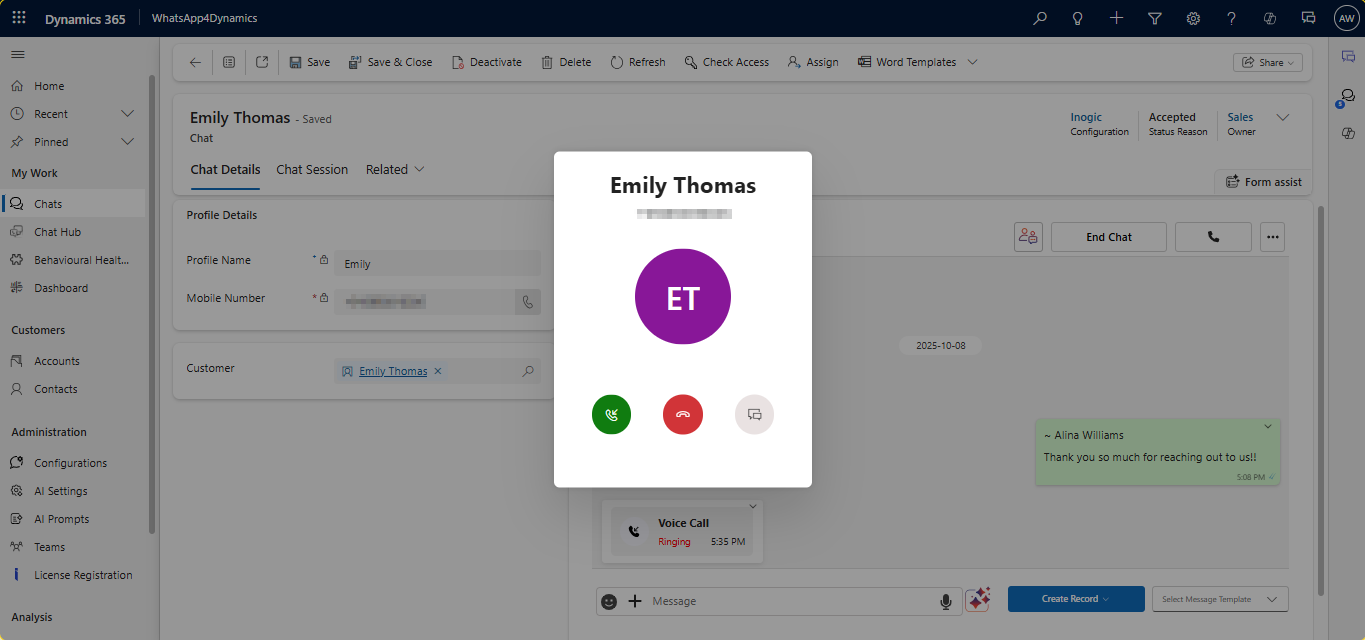The width and height of the screenshot is (1365, 640).
Task: Click the gray message reply icon
Action: (755, 414)
